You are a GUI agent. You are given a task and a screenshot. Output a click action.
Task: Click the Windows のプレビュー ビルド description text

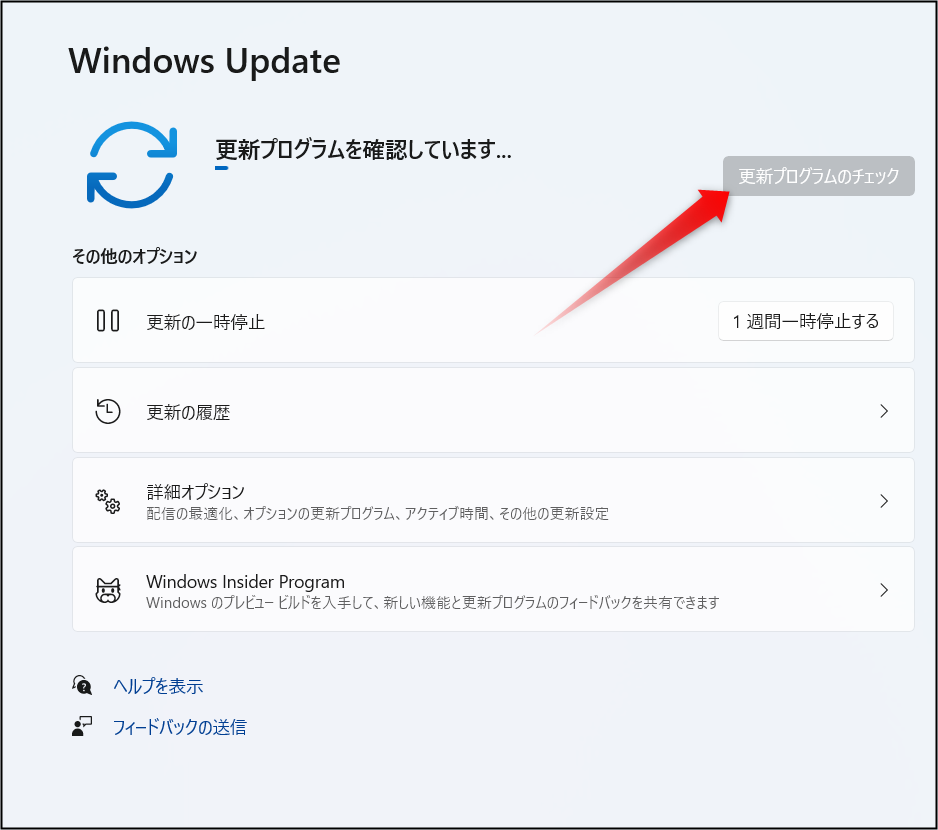tap(433, 603)
